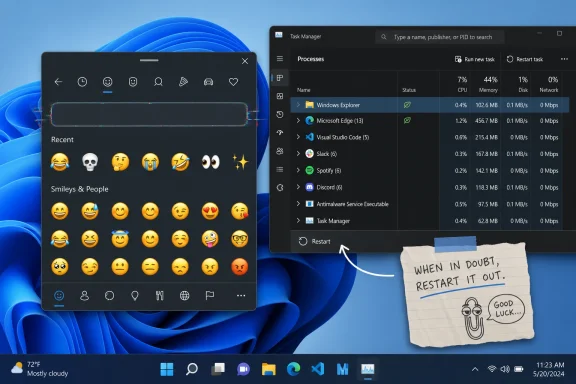Screen dimensions: 576x384
Task: Show hidden system tray icons chevron
Action: click(475, 369)
